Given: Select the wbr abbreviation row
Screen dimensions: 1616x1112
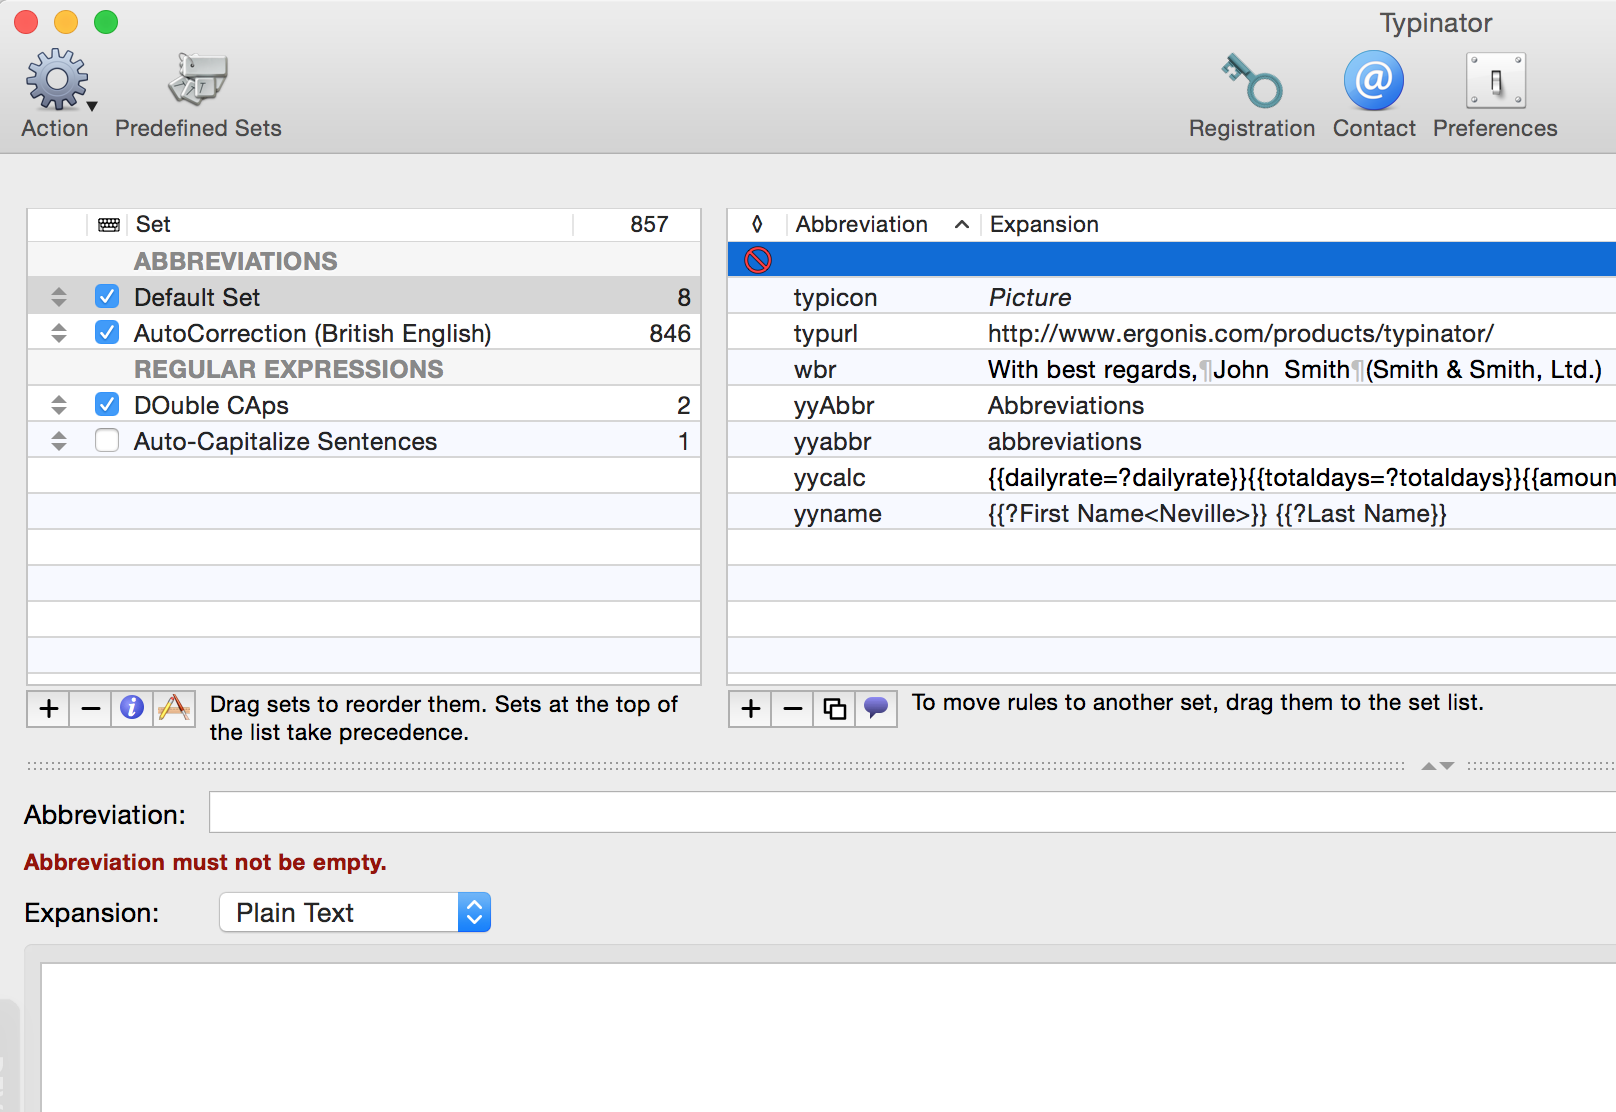Looking at the screenshot, I should click(x=815, y=369).
